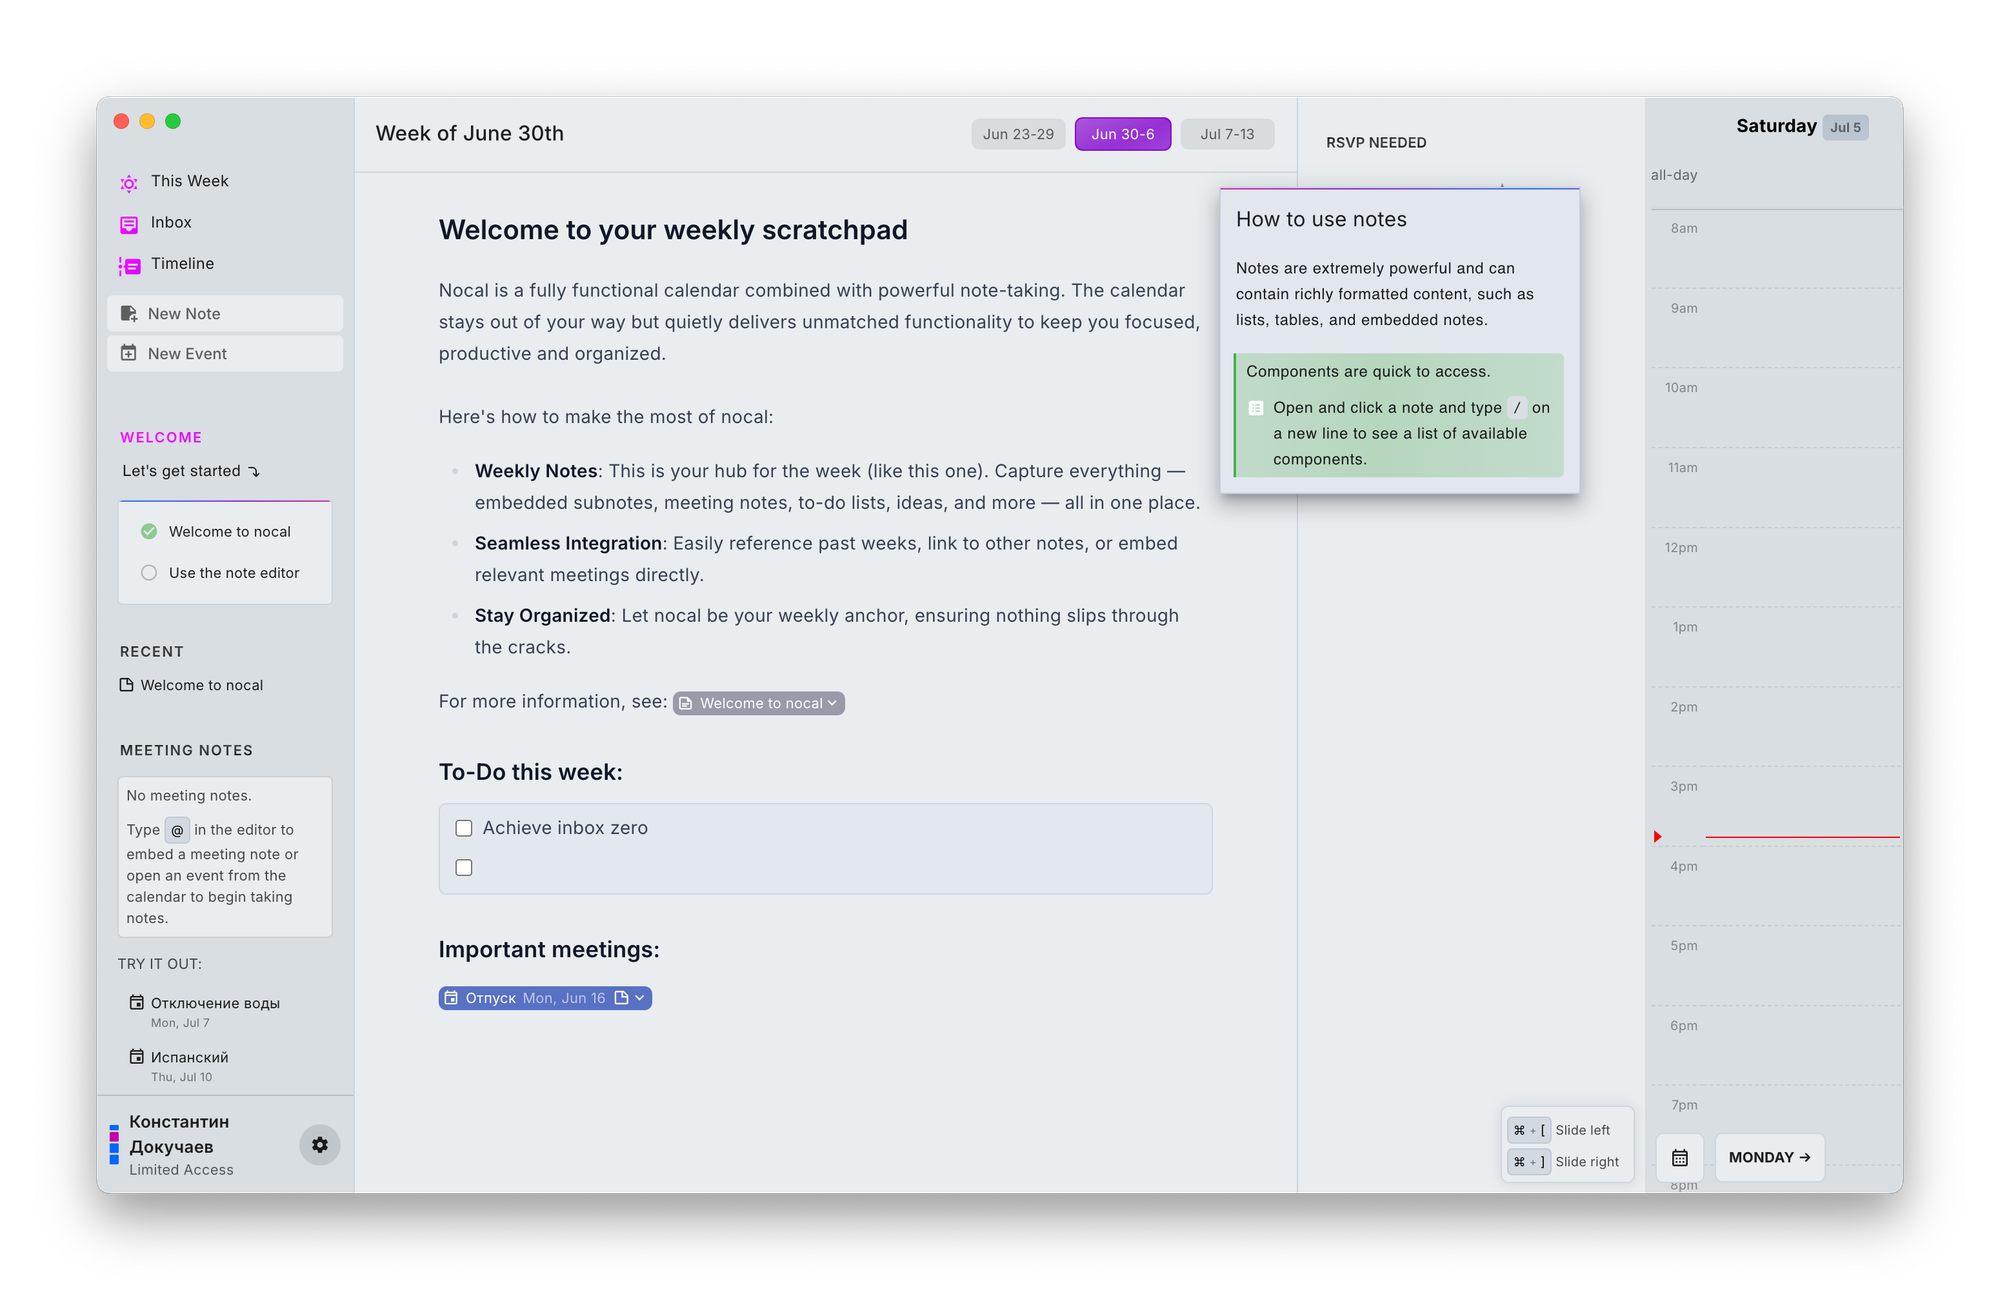The height and width of the screenshot is (1290, 2000).
Task: Switch to the Jul 7-13 week tab
Action: point(1227,134)
